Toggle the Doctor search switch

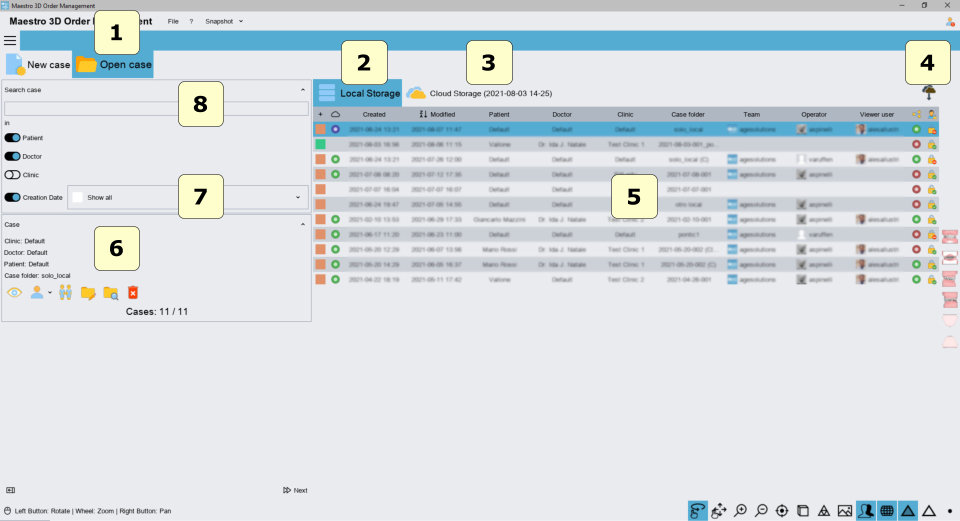tap(12, 156)
